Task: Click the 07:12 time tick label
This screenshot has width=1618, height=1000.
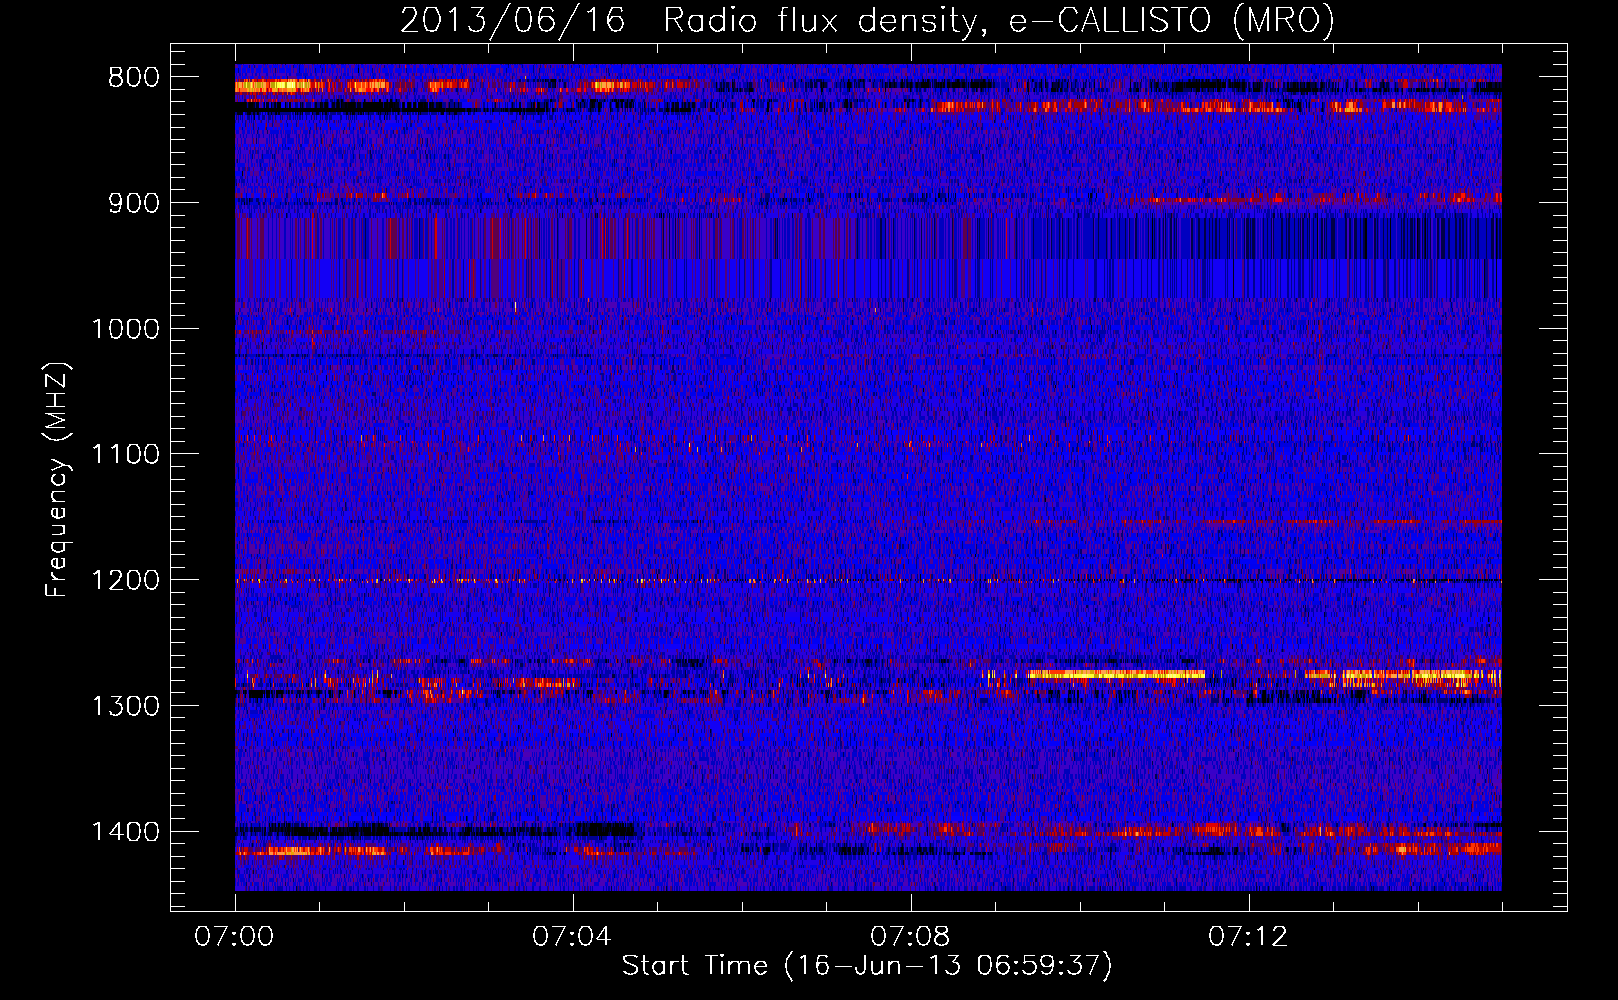Action: (1248, 937)
